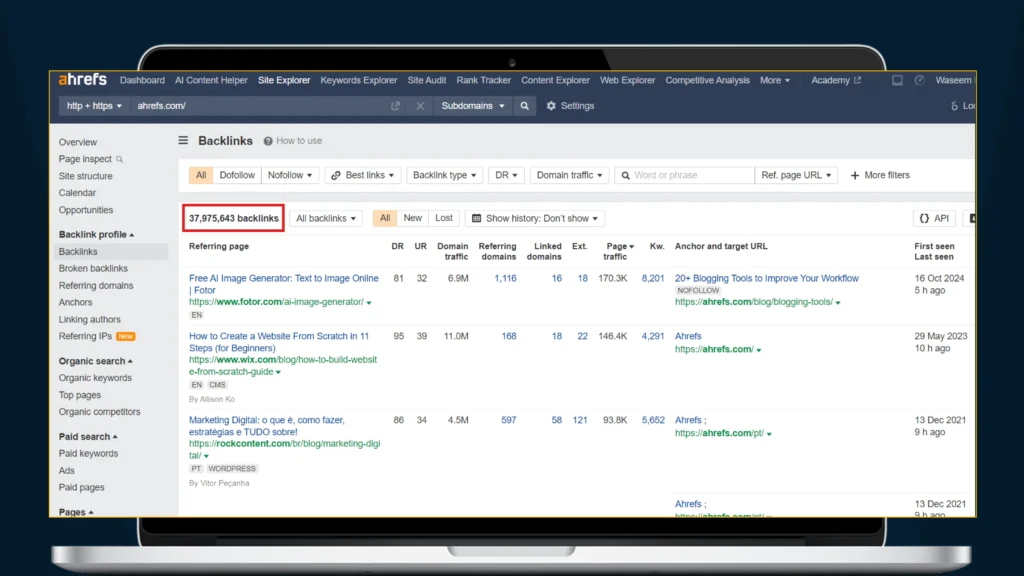
Task: Open the Show history dropdown
Action: point(535,218)
